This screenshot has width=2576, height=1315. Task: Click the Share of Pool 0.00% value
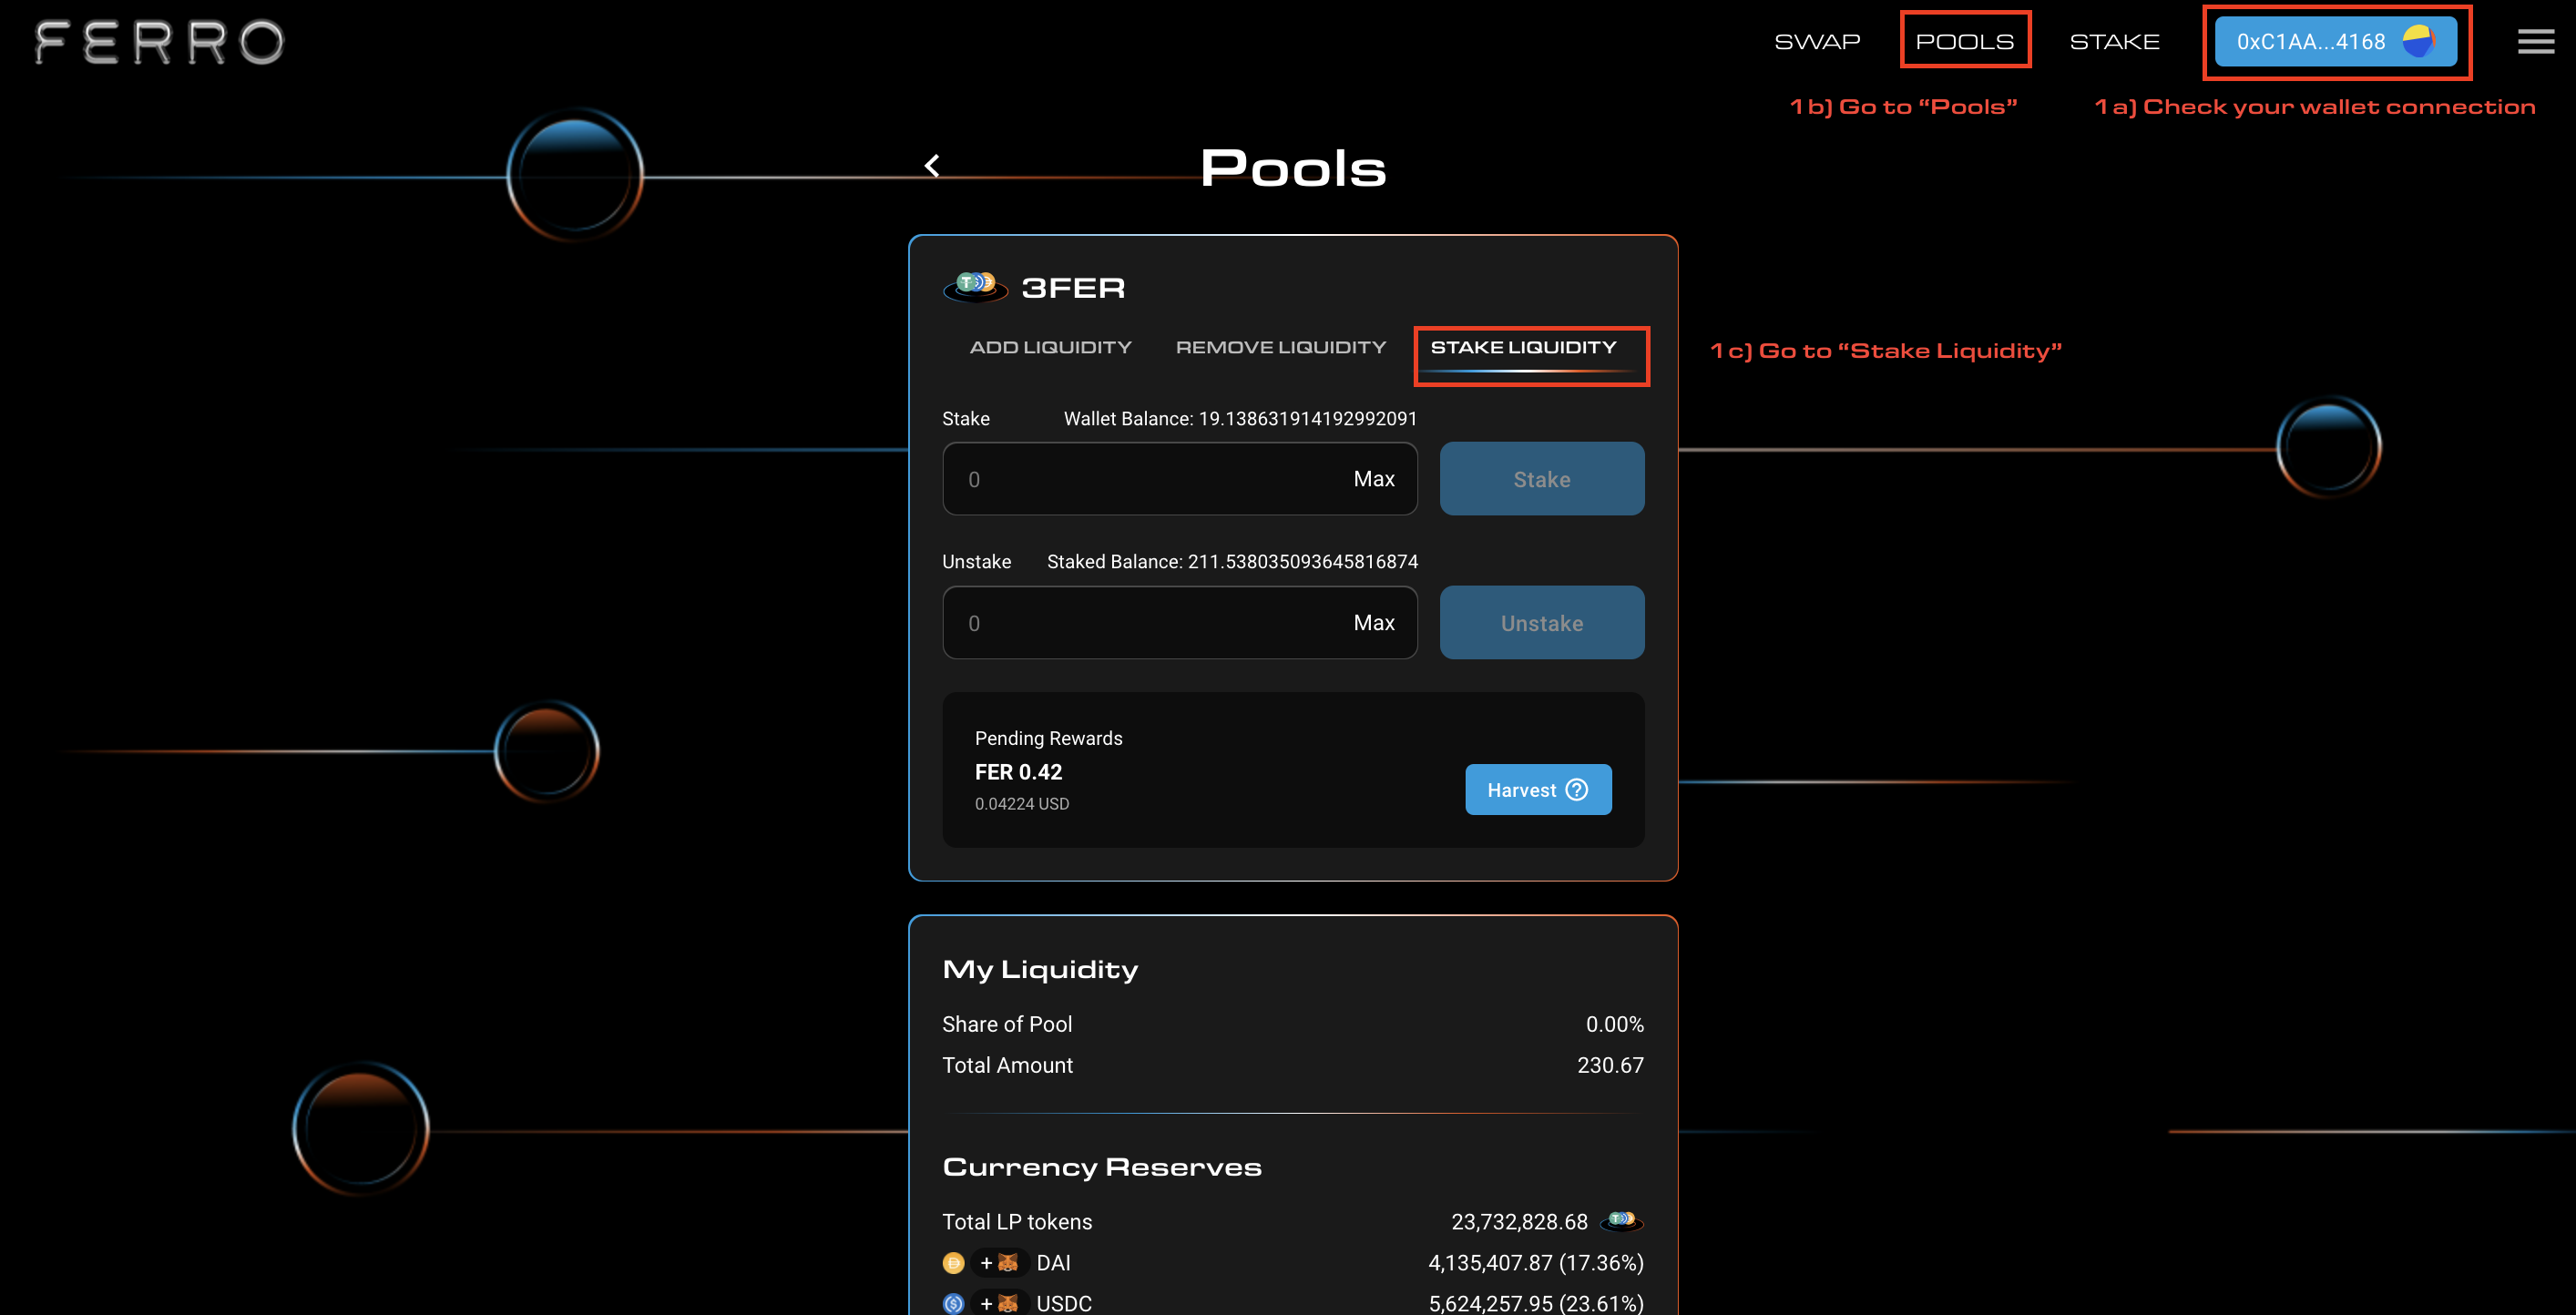(1614, 1024)
